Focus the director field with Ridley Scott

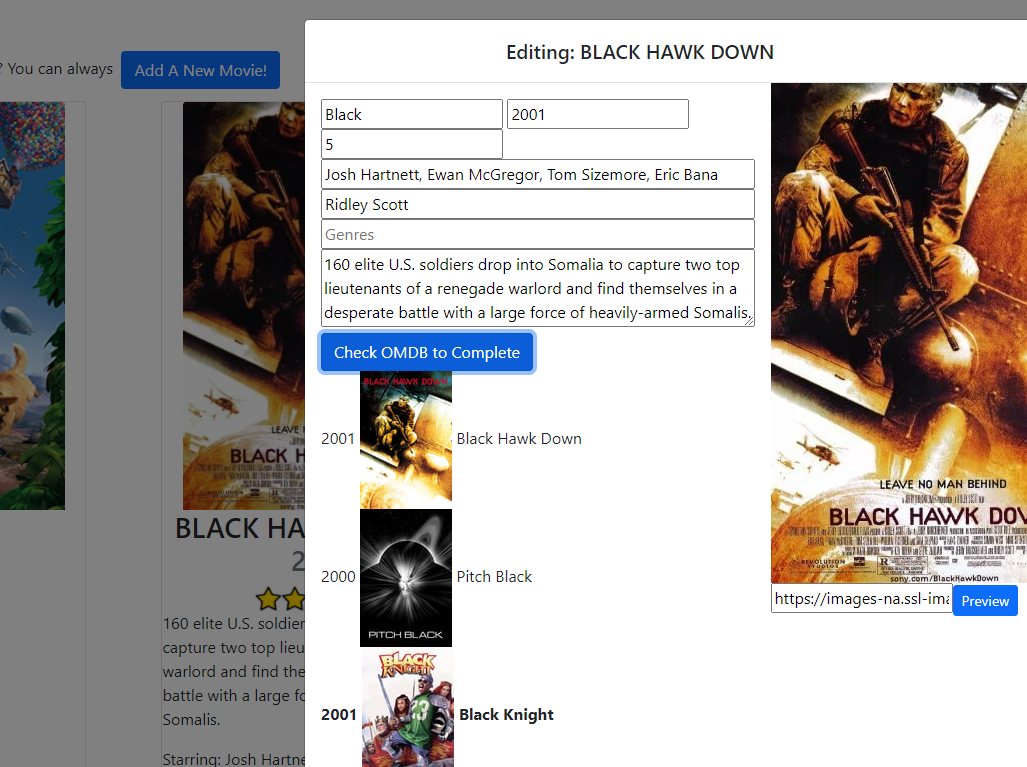[x=537, y=204]
